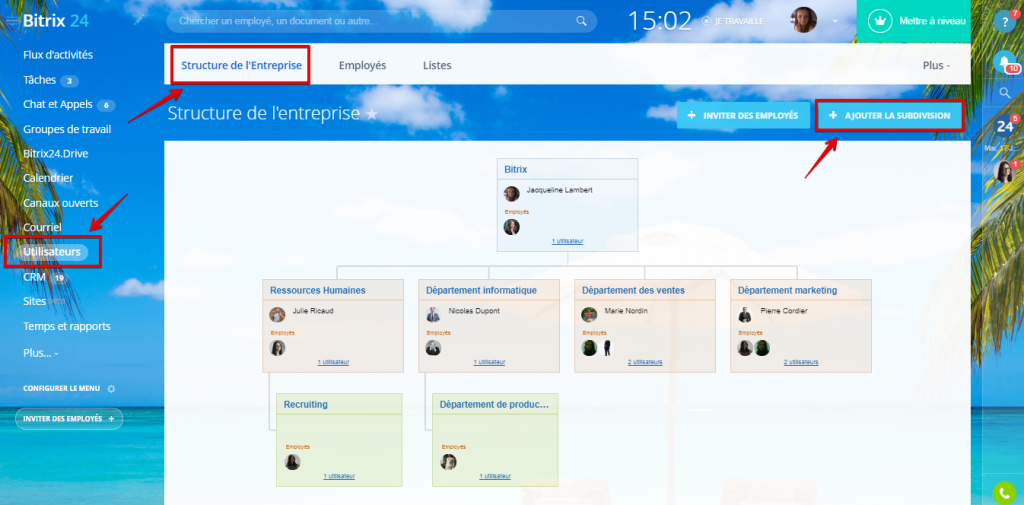
Task: Open Chat et Appels in left menu
Action: tap(57, 105)
